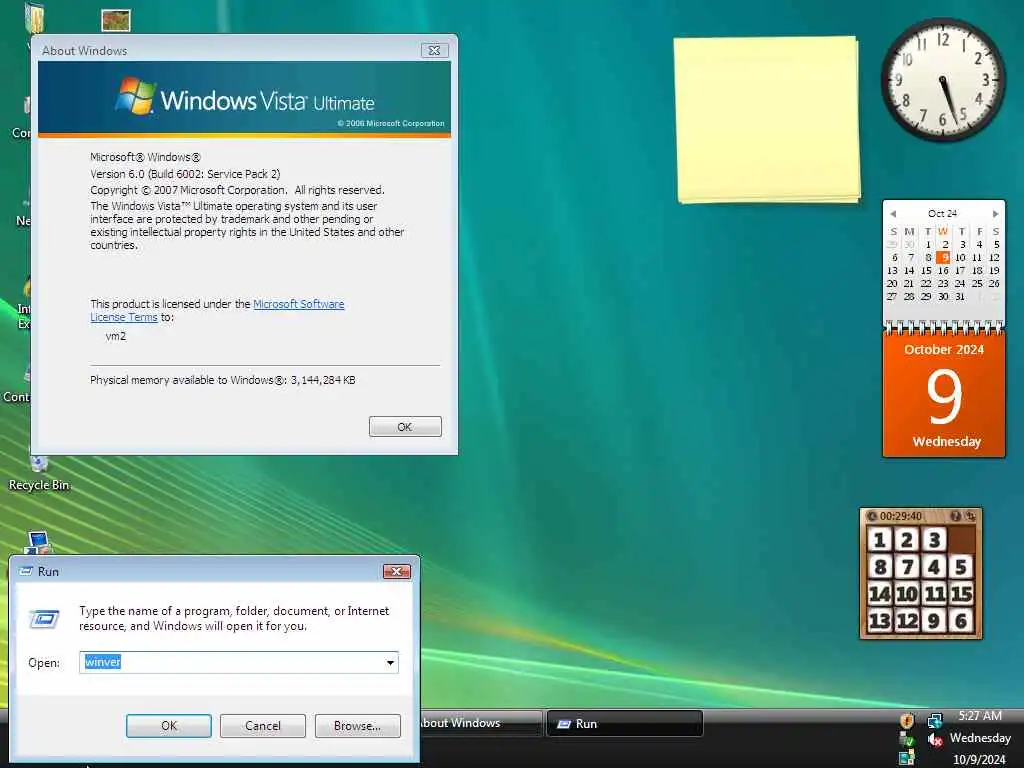Click the 'Oct 24' calendar header

click(942, 214)
